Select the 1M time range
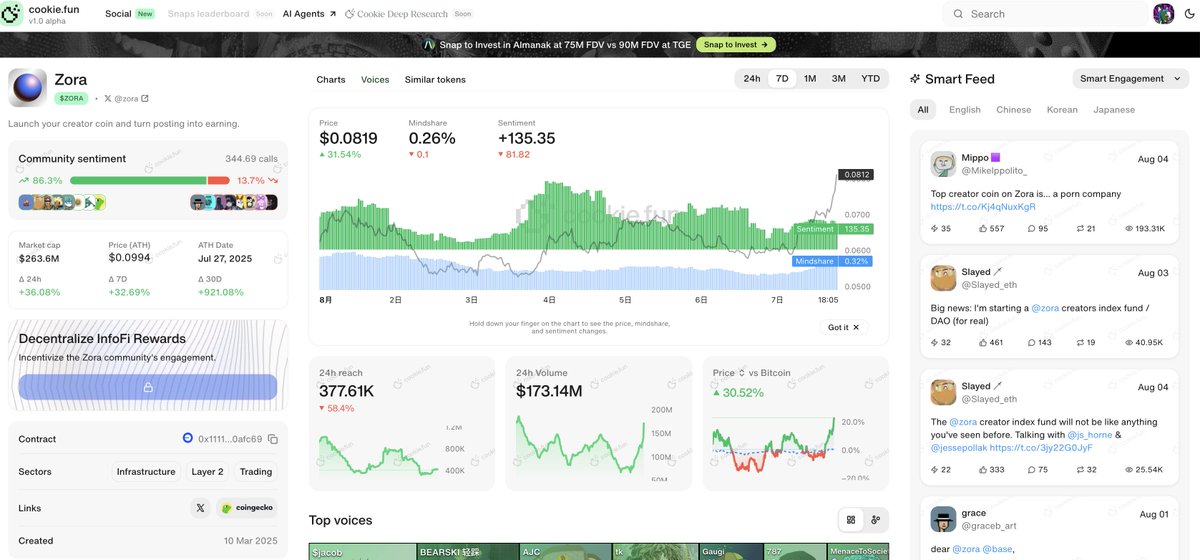 pos(810,78)
